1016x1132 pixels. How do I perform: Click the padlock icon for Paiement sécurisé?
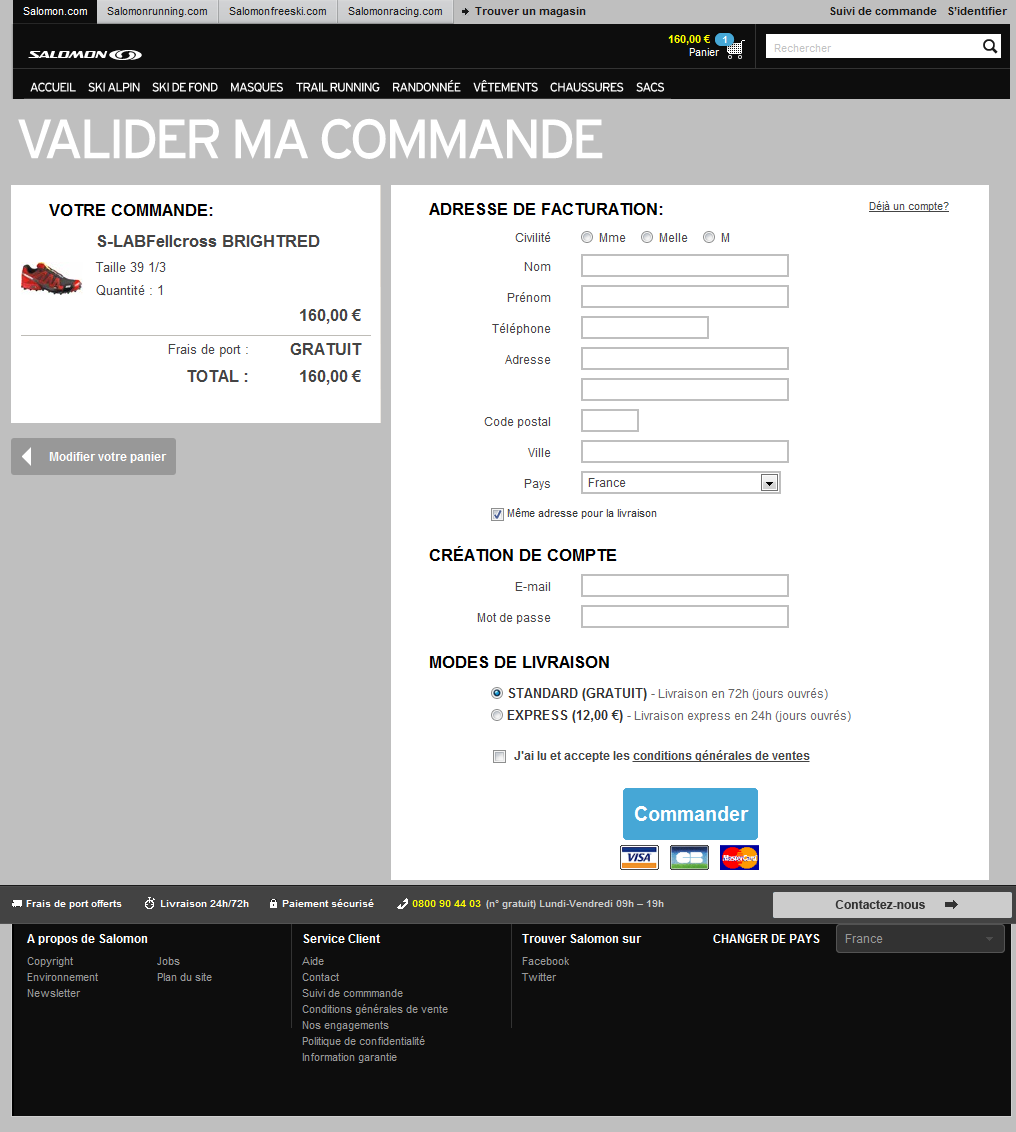(273, 903)
